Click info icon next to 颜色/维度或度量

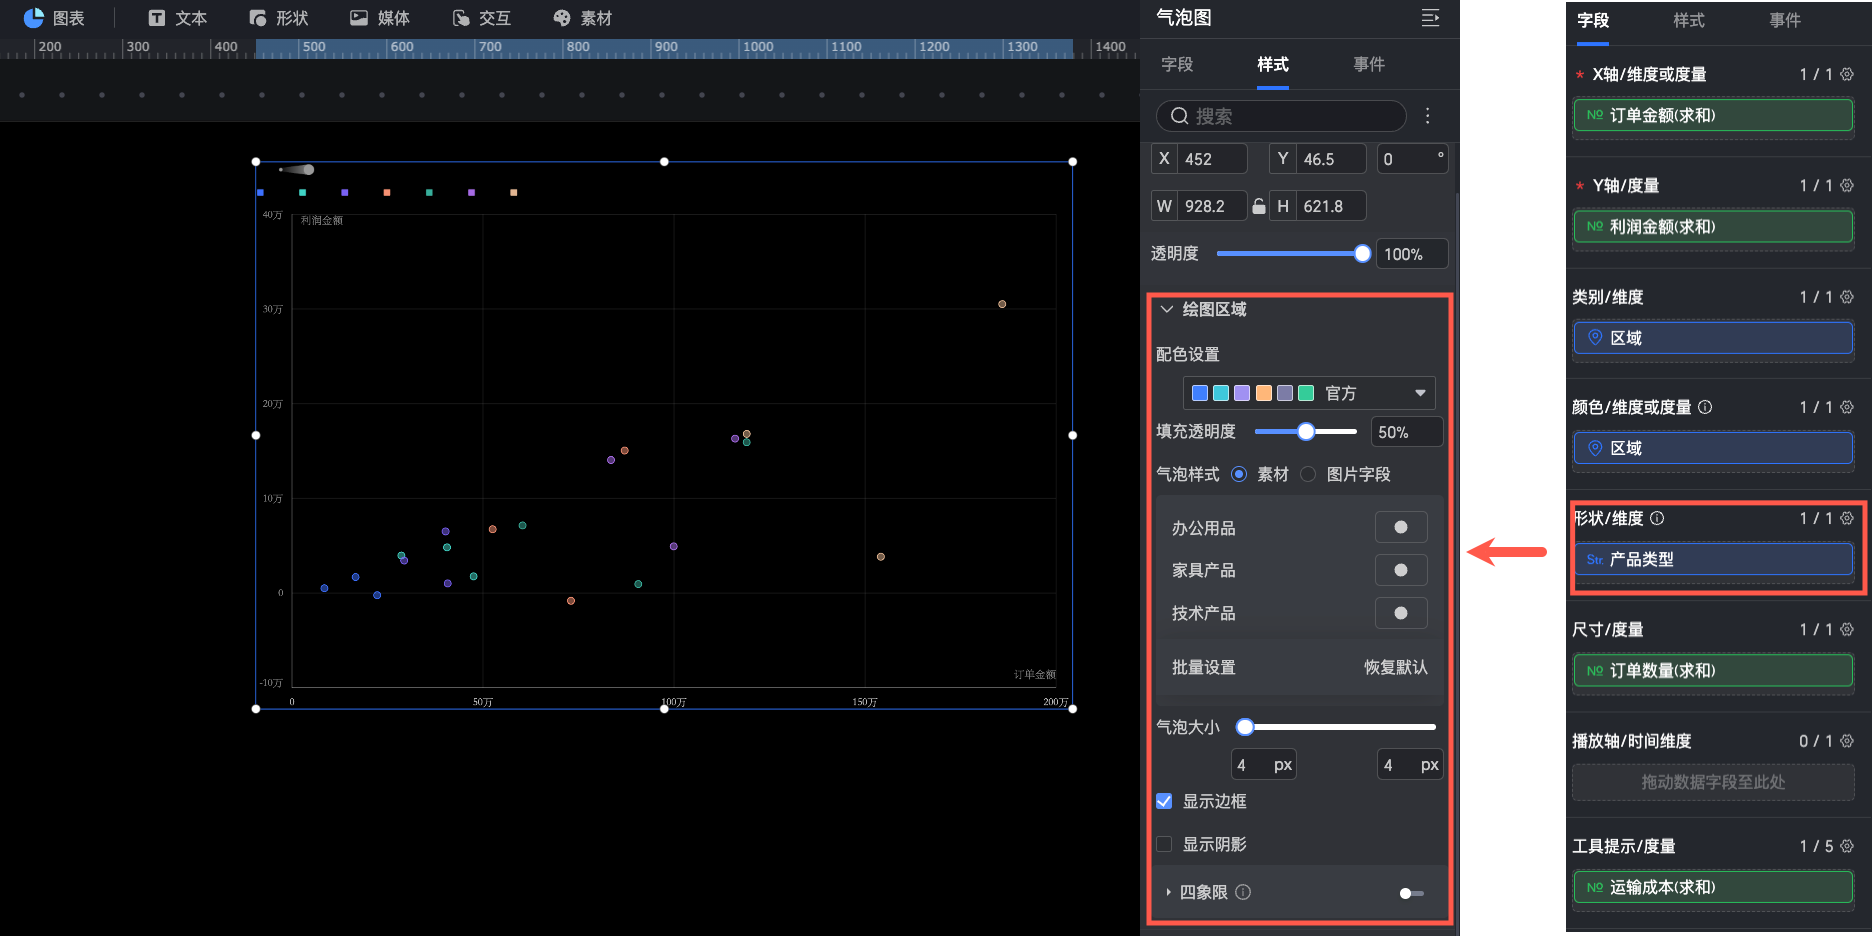(1705, 407)
